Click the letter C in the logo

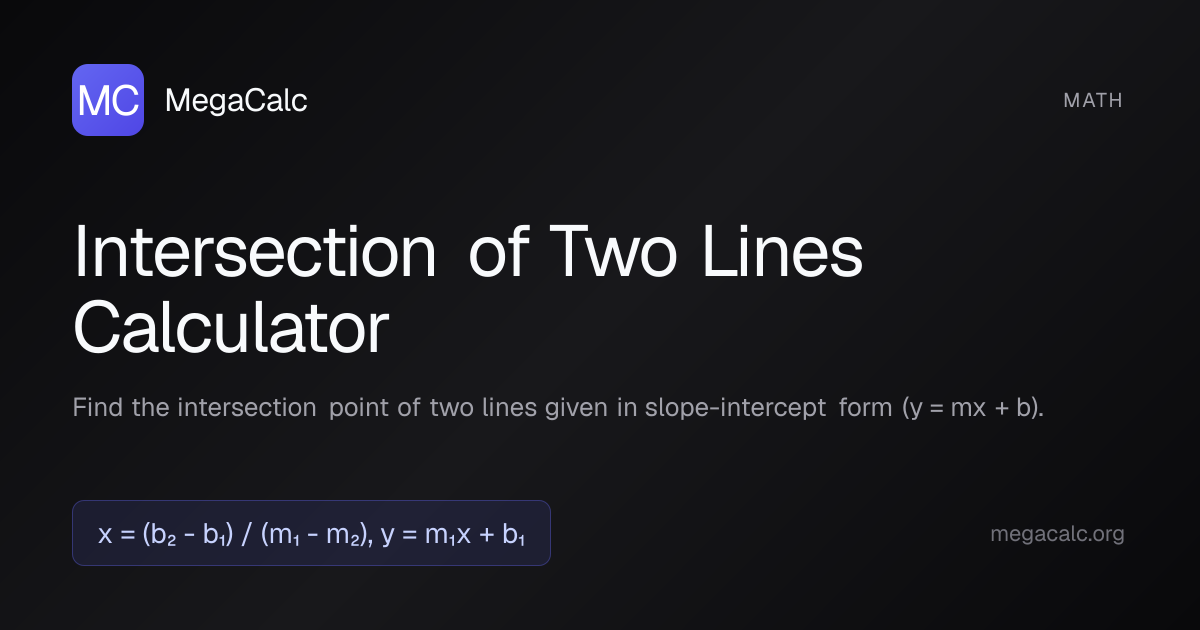point(124,101)
